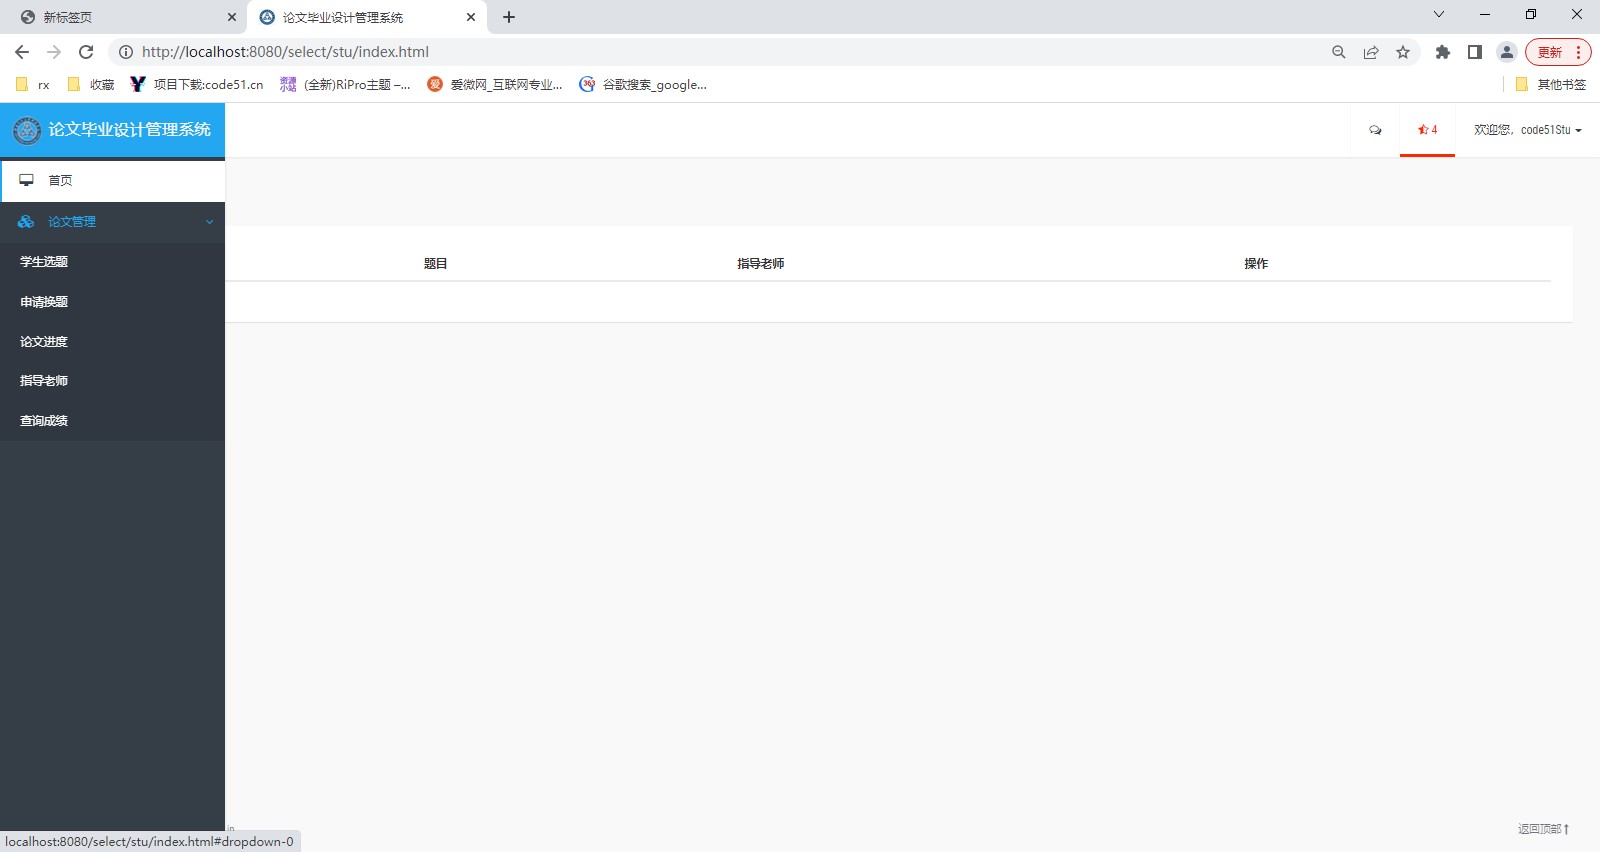Close the 新标签页 tab
The width and height of the screenshot is (1600, 852).
click(x=232, y=17)
